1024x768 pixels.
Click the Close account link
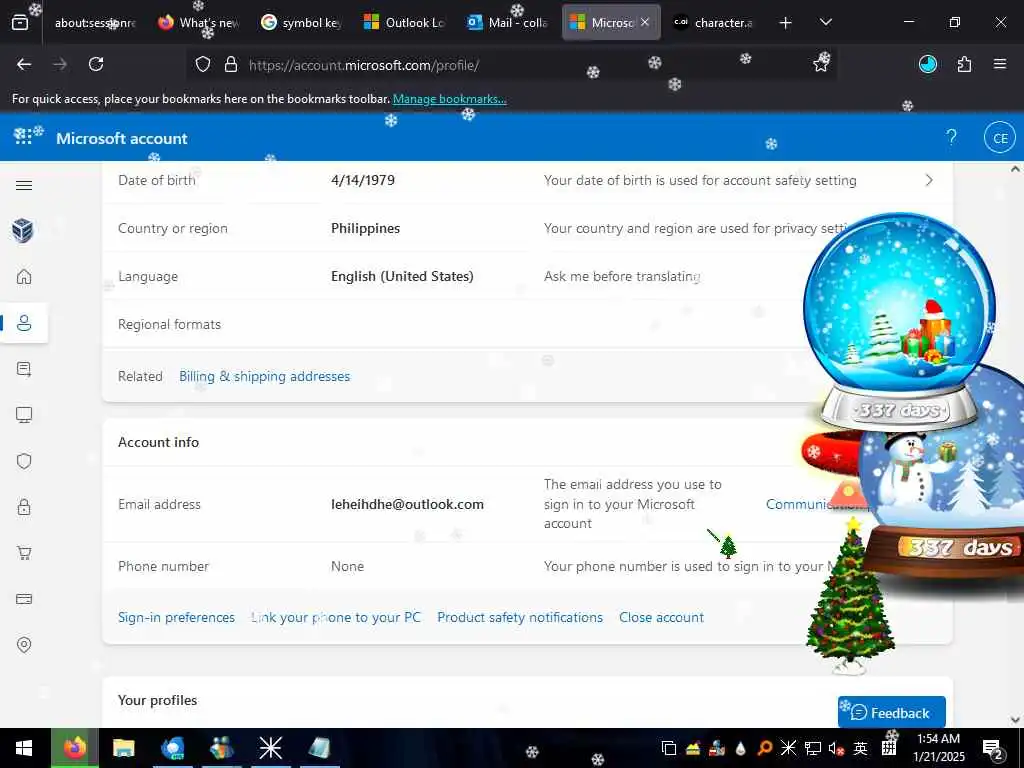pyautogui.click(x=662, y=618)
